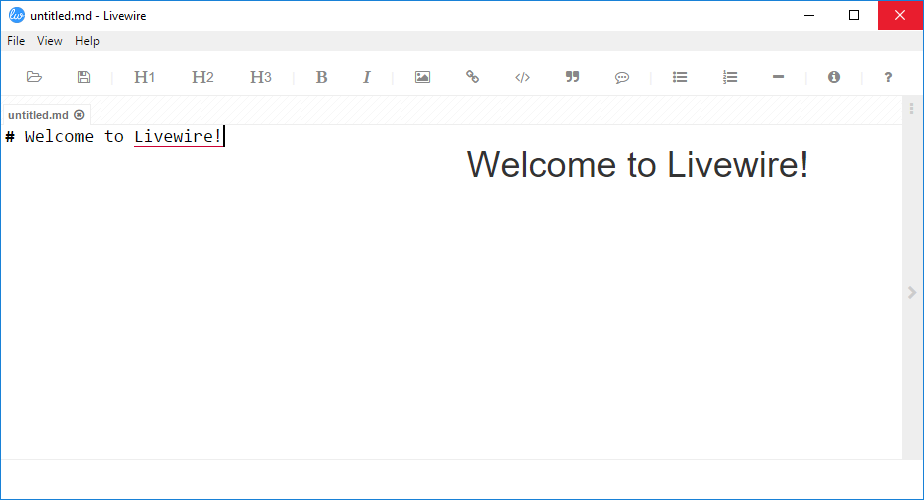Apply H2 heading formatting
Image resolution: width=924 pixels, height=500 pixels.
click(x=202, y=77)
